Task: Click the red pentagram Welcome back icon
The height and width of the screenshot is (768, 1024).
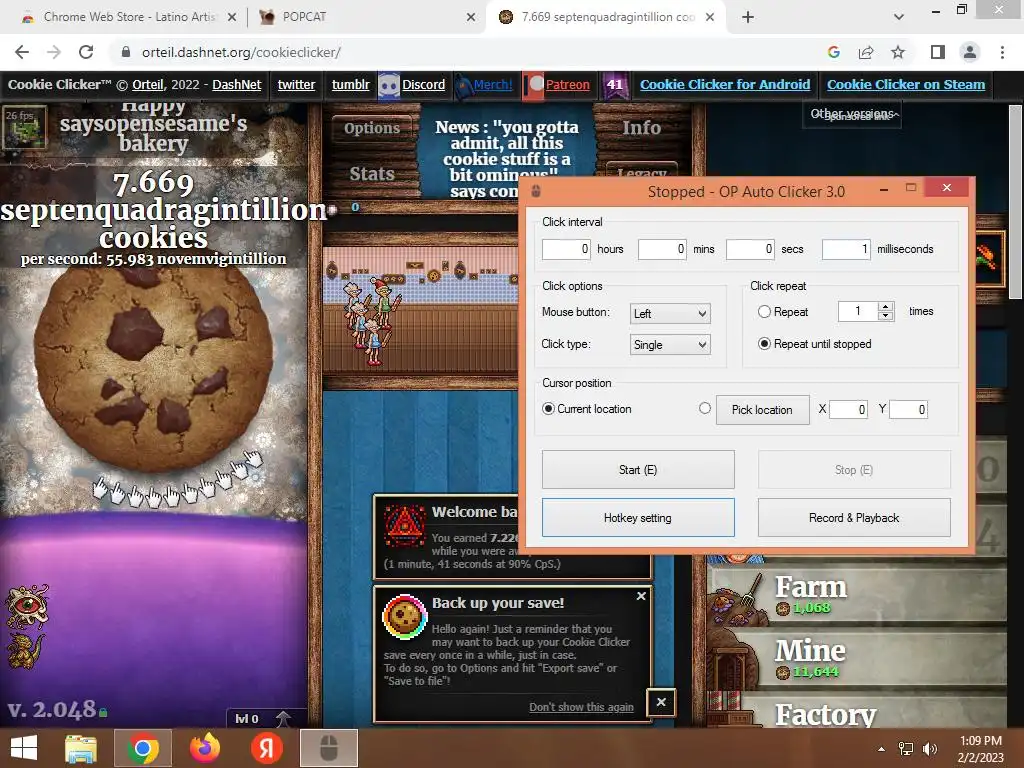Action: tap(404, 525)
